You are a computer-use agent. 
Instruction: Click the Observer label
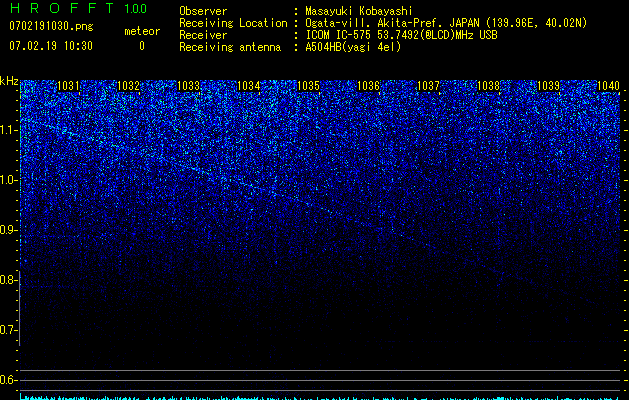click(203, 11)
